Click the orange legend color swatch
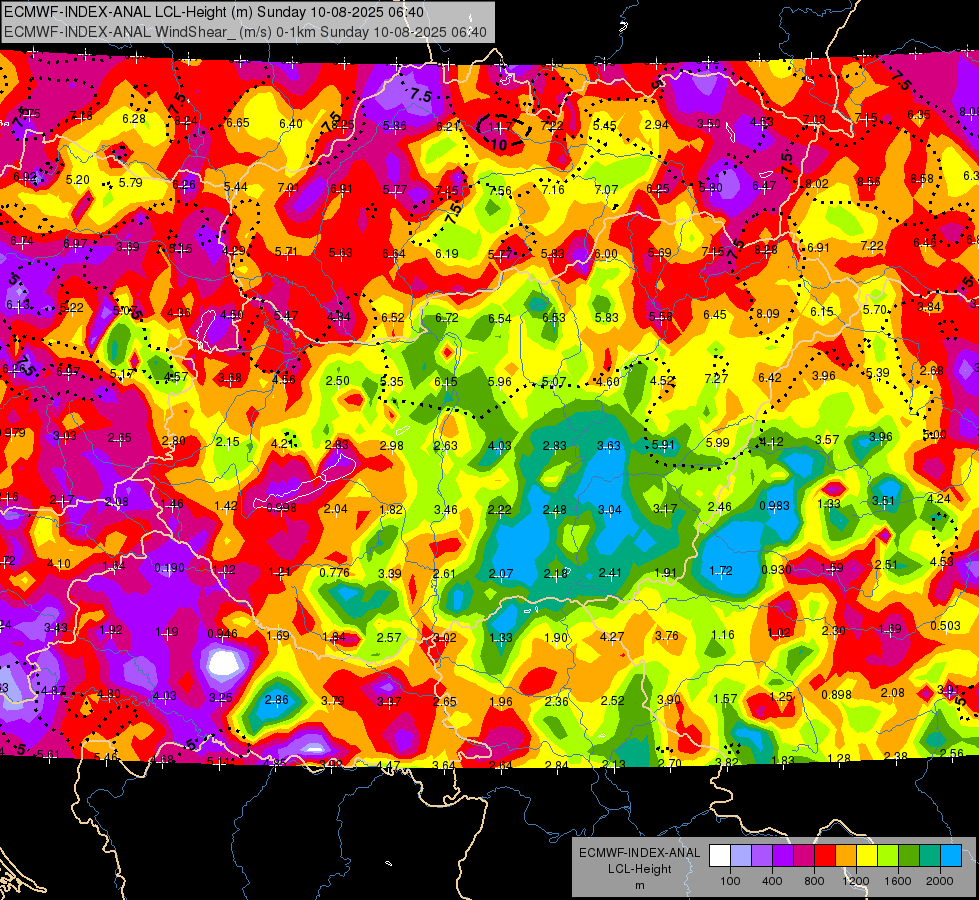The height and width of the screenshot is (900, 979). coord(846,855)
